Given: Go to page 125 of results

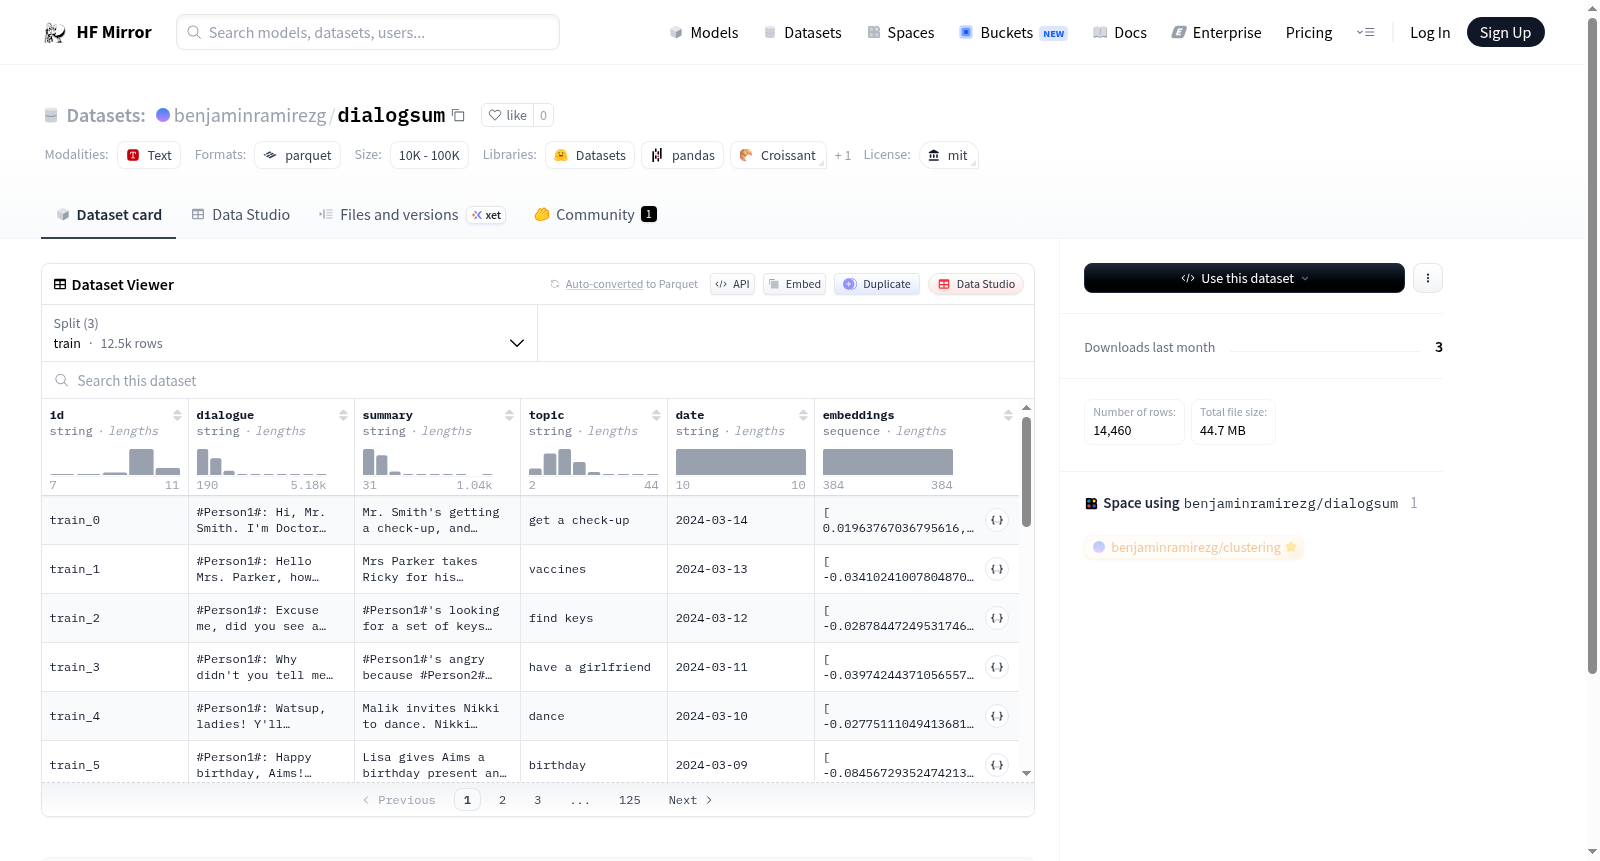Looking at the screenshot, I should point(630,800).
